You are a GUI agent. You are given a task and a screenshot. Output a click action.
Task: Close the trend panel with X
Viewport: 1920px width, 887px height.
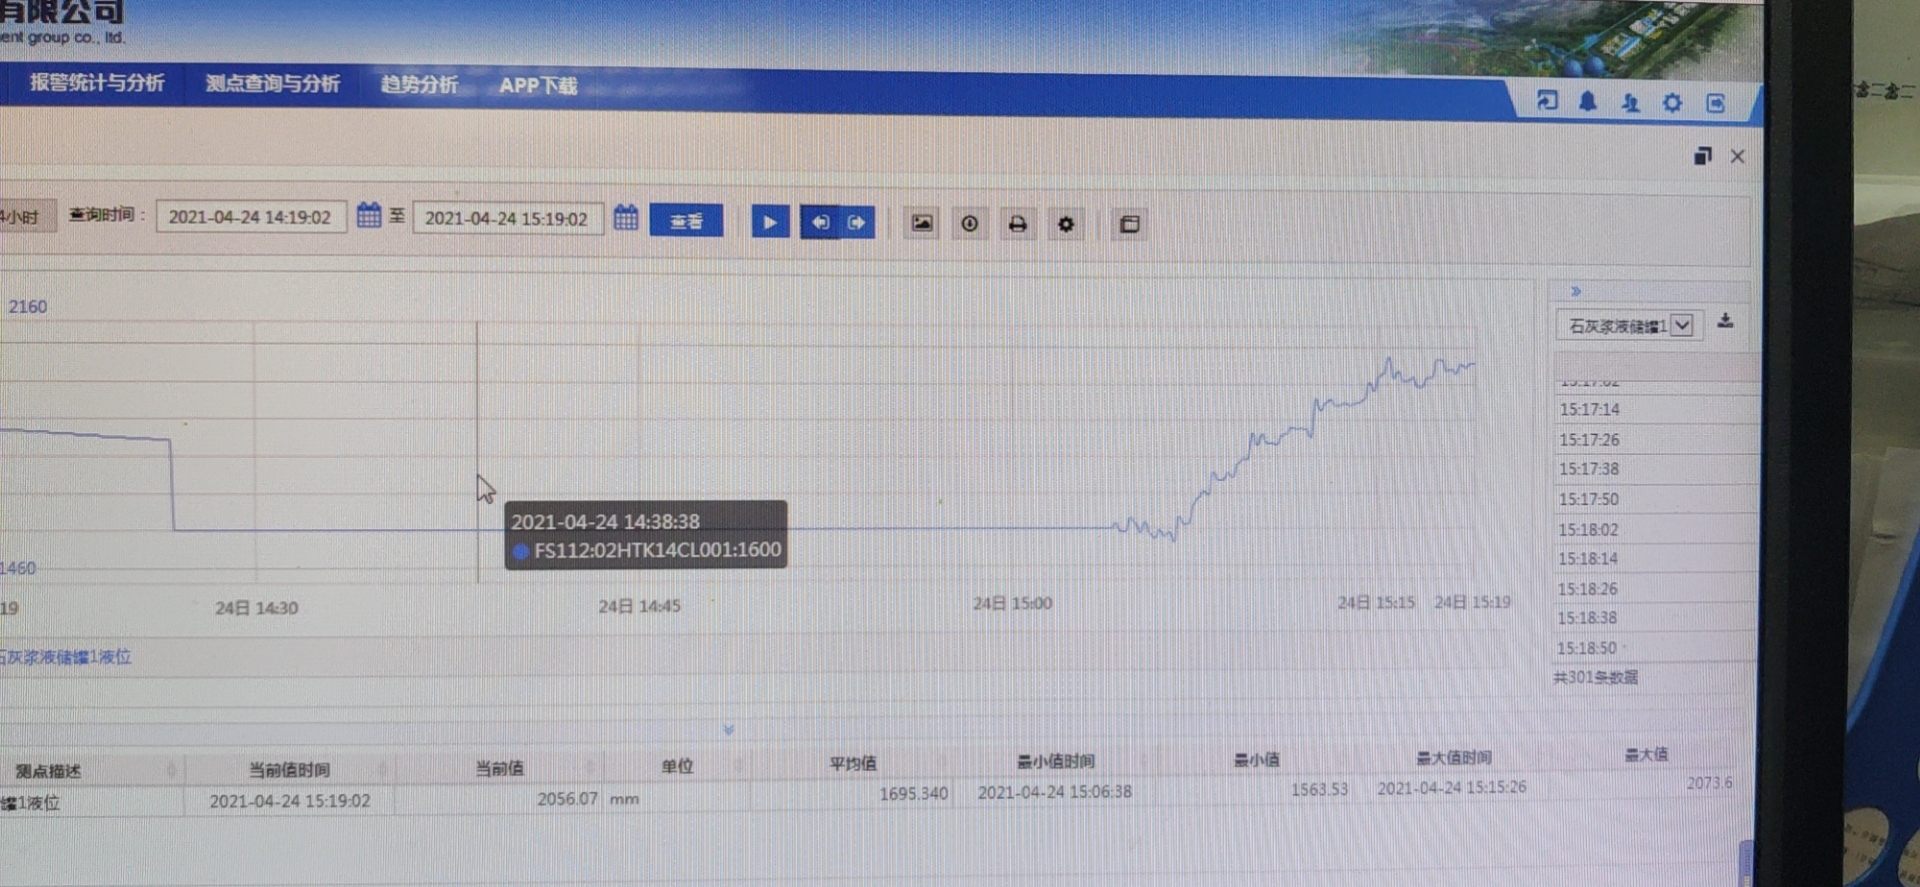pos(1737,156)
